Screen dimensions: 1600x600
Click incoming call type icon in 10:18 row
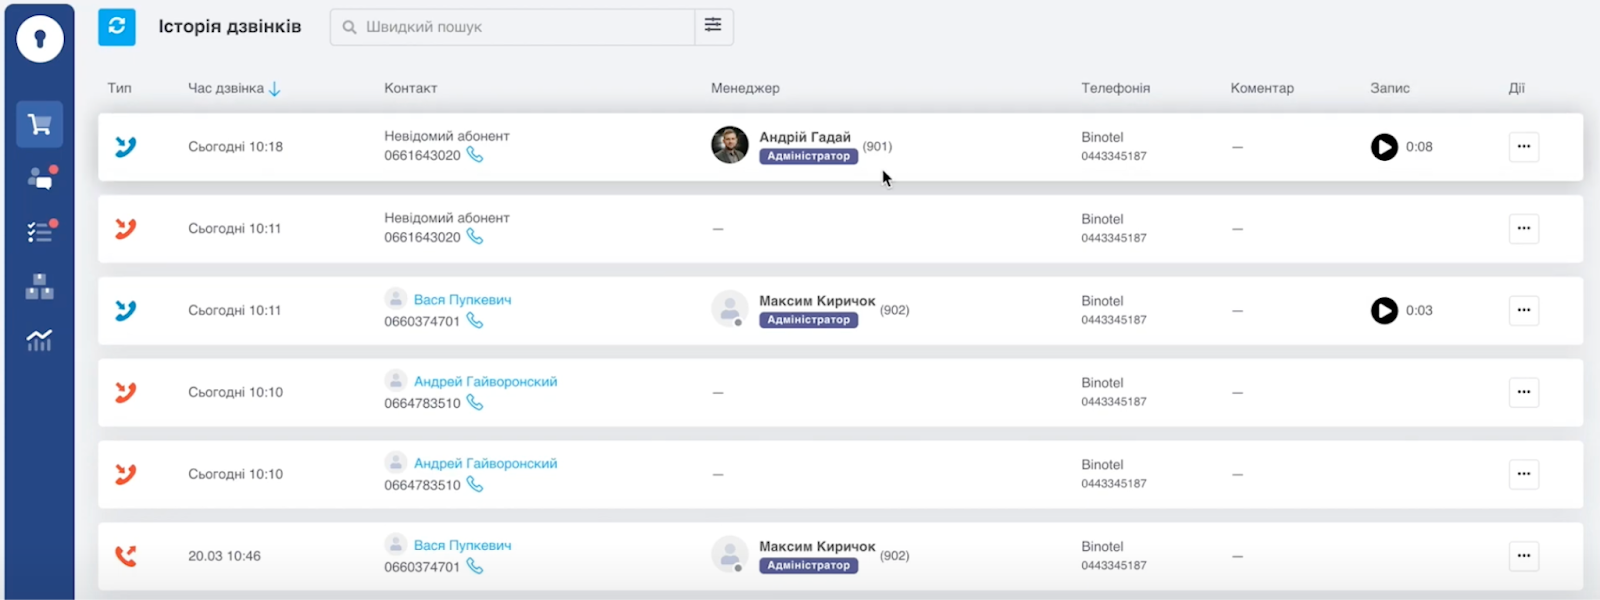click(125, 147)
